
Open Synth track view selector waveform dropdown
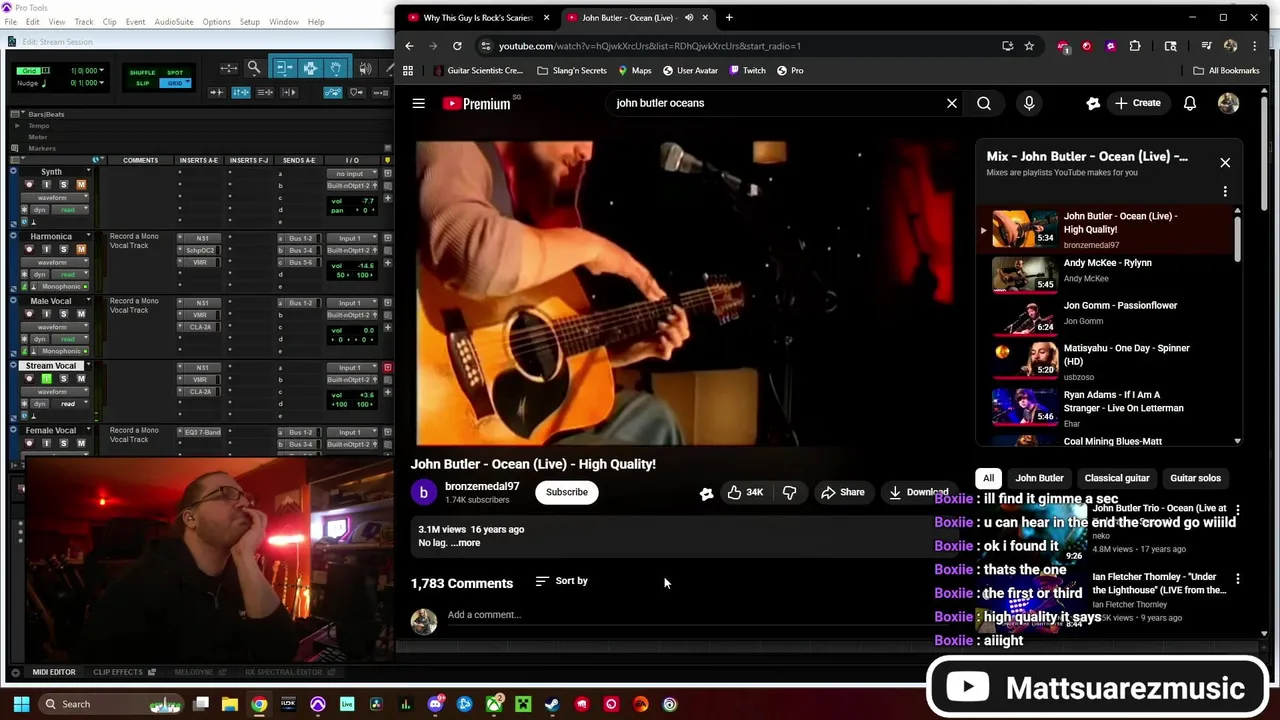coord(55,198)
